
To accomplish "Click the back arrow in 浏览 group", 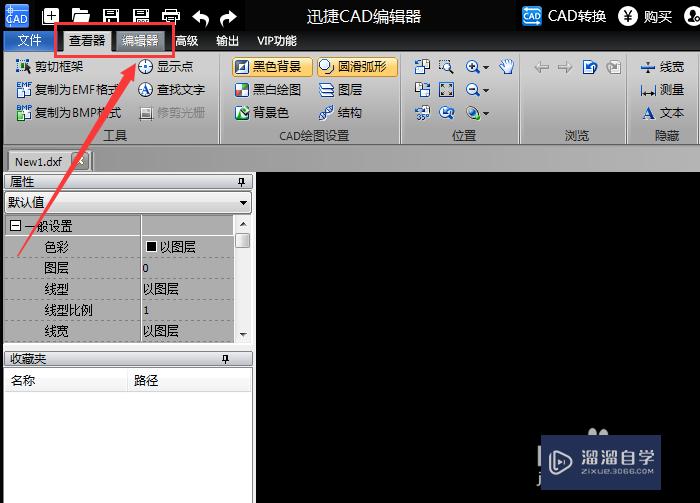I will (542, 67).
